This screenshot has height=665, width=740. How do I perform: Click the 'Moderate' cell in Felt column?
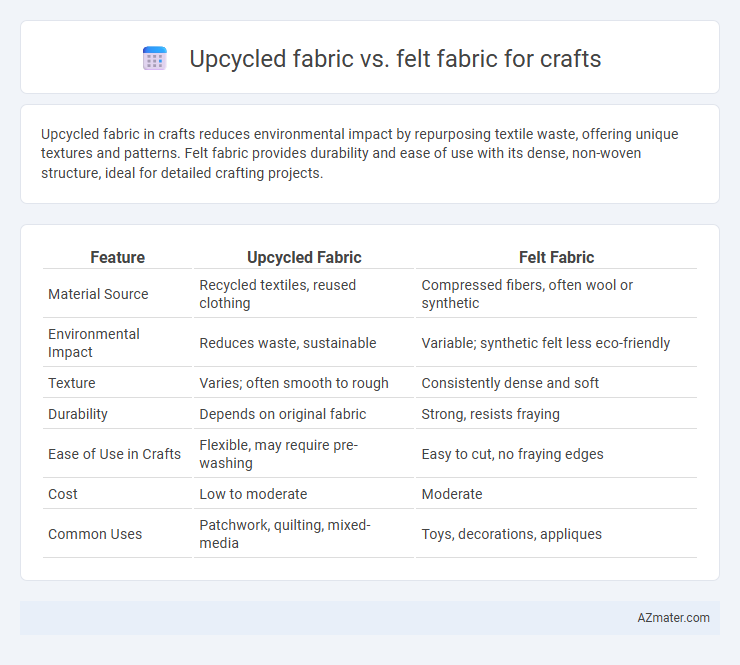pyautogui.click(x=452, y=494)
